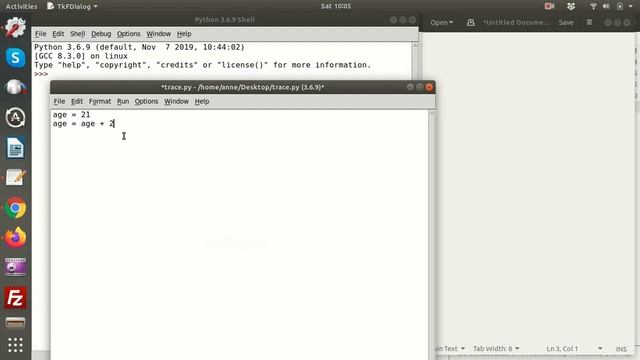Click the volume speaker icon in top bar
Screen dimensions: 640x360
(x=606, y=6)
